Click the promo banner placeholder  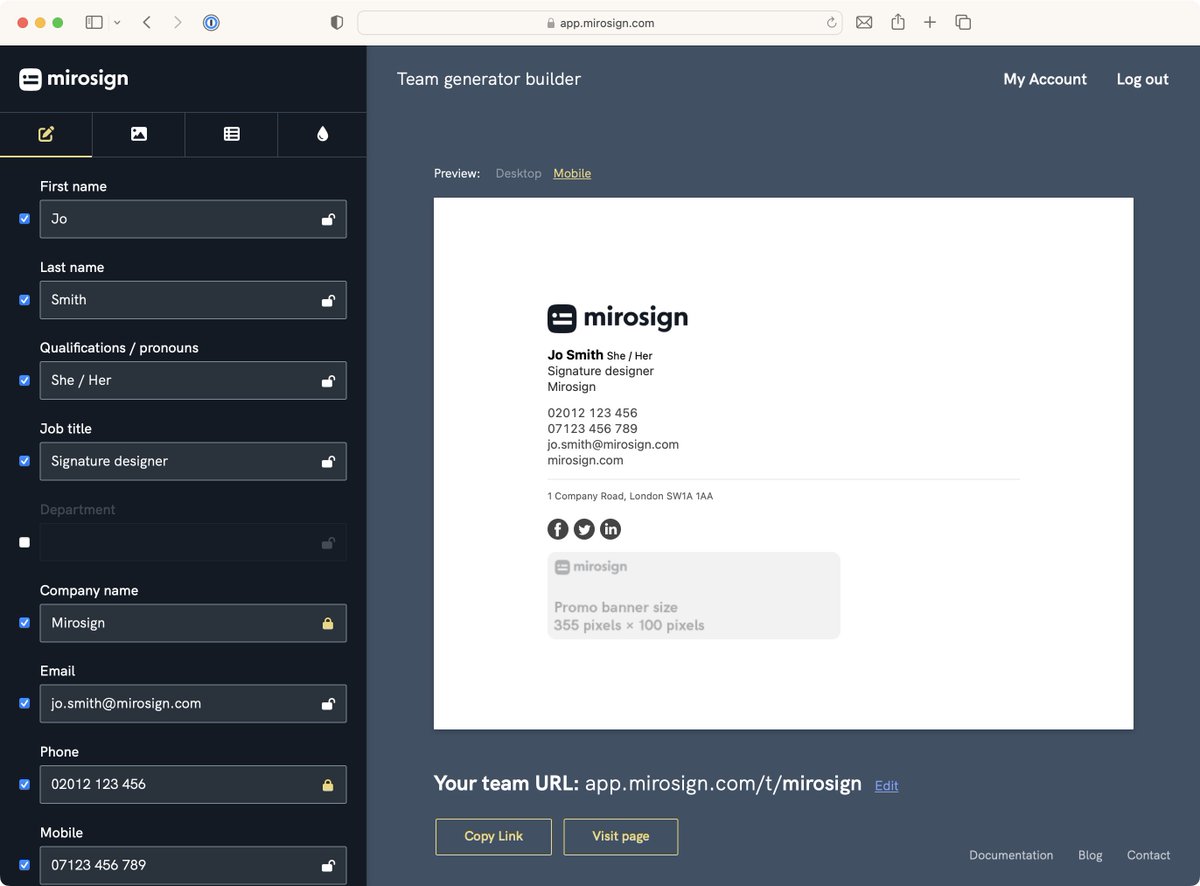pyautogui.click(x=693, y=595)
